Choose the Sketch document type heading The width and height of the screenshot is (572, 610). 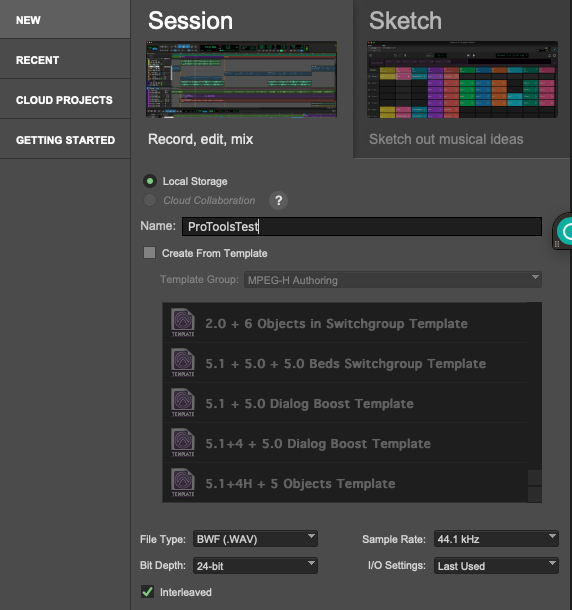point(405,21)
